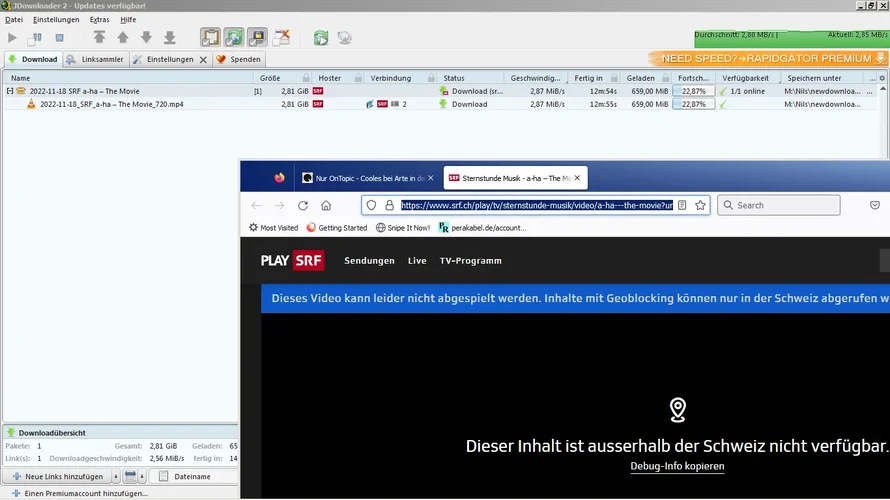
Task: Click the Dateiname search field
Action: (194, 477)
